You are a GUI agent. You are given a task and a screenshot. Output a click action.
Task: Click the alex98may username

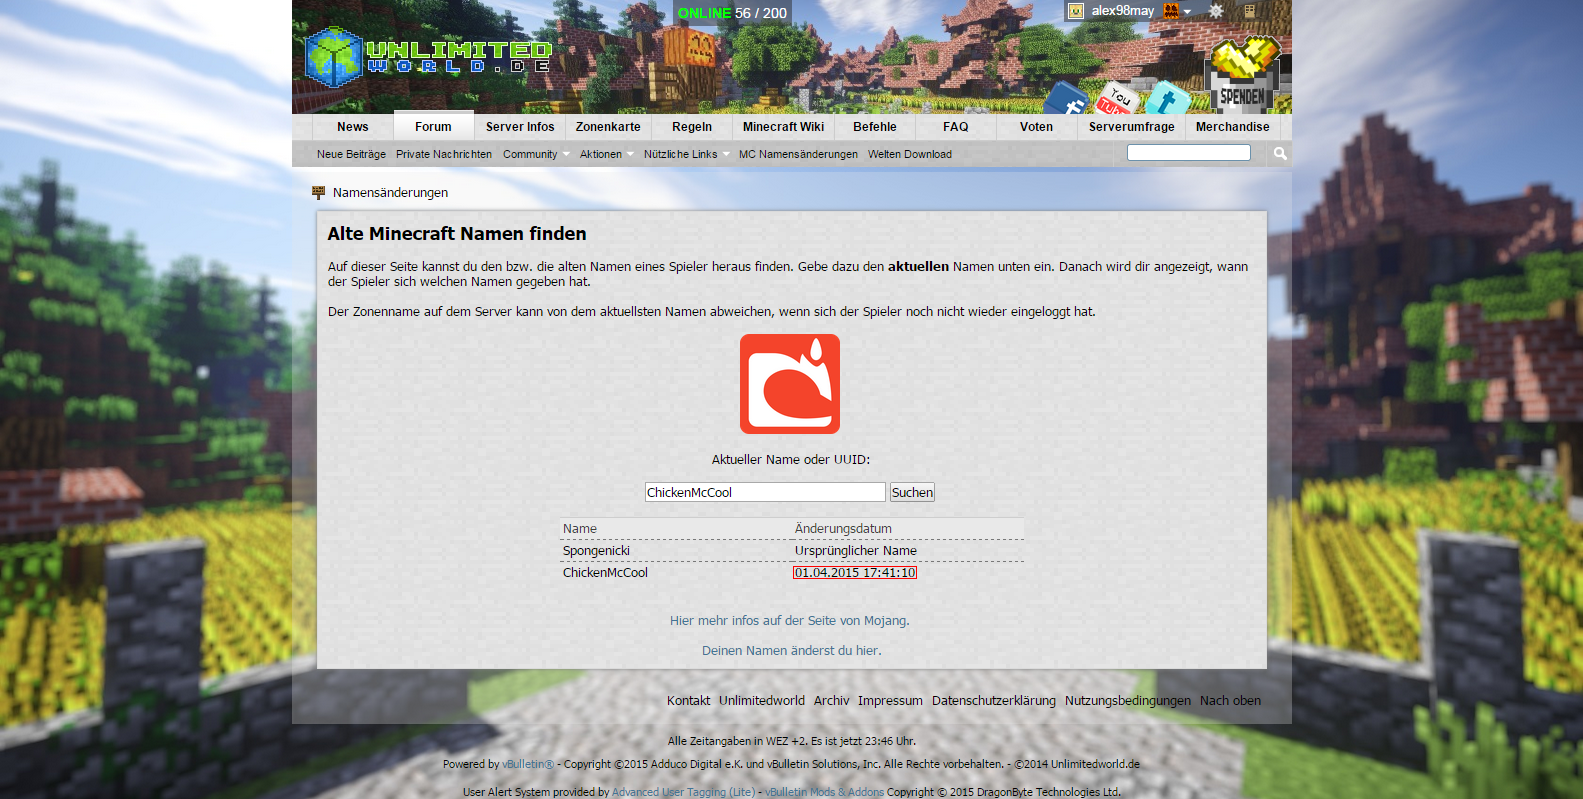[1123, 11]
